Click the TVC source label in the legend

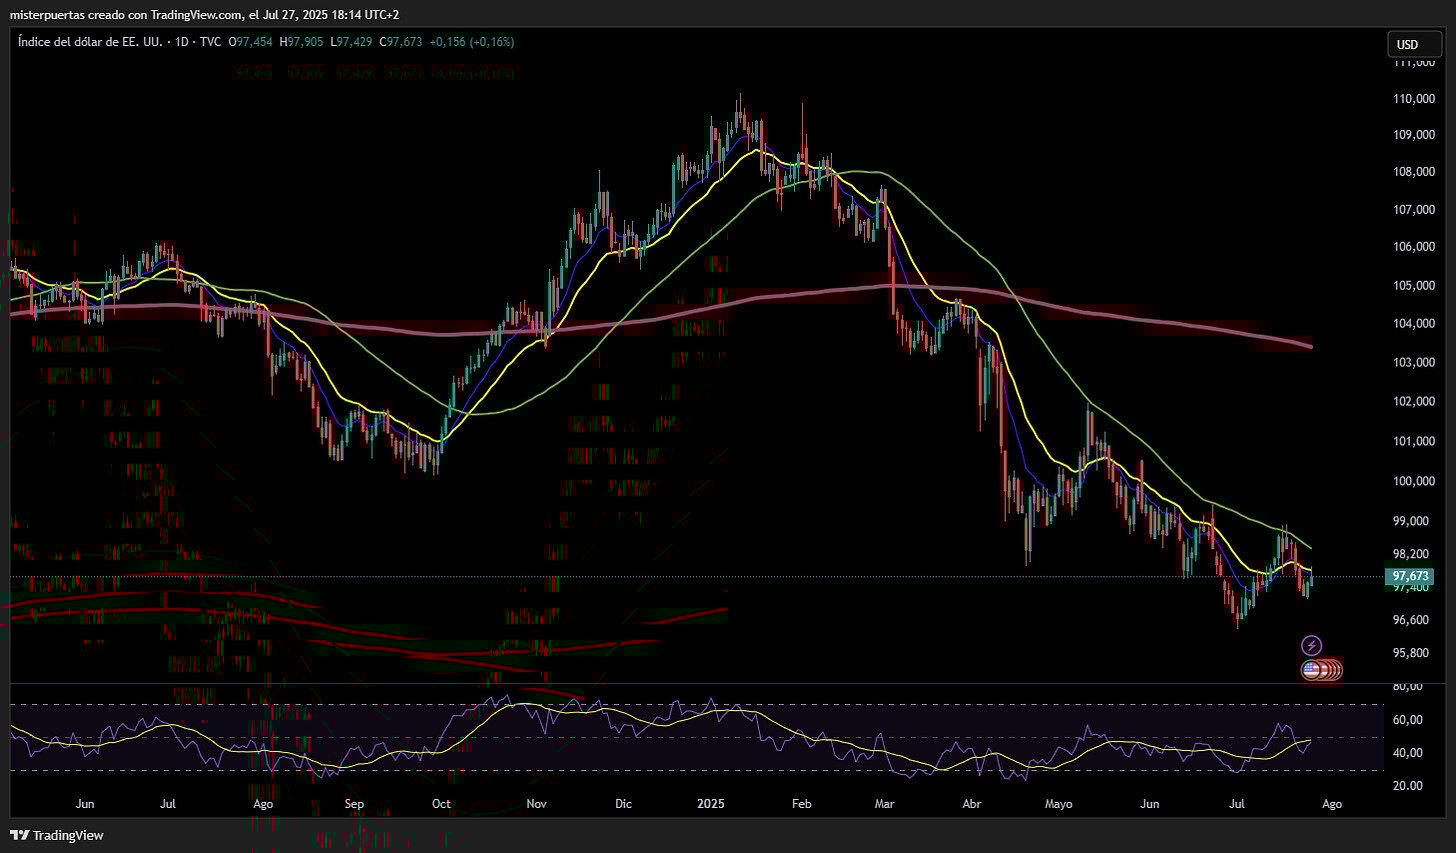(x=210, y=42)
